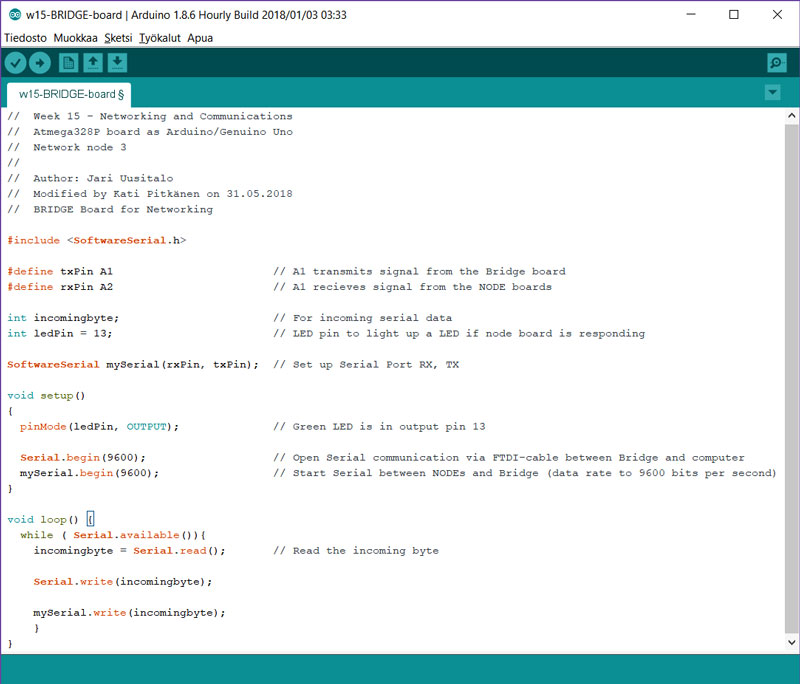Click the 'mySerial.begin(9600);' statement
Screen dimensions: 800x684
tap(90, 473)
